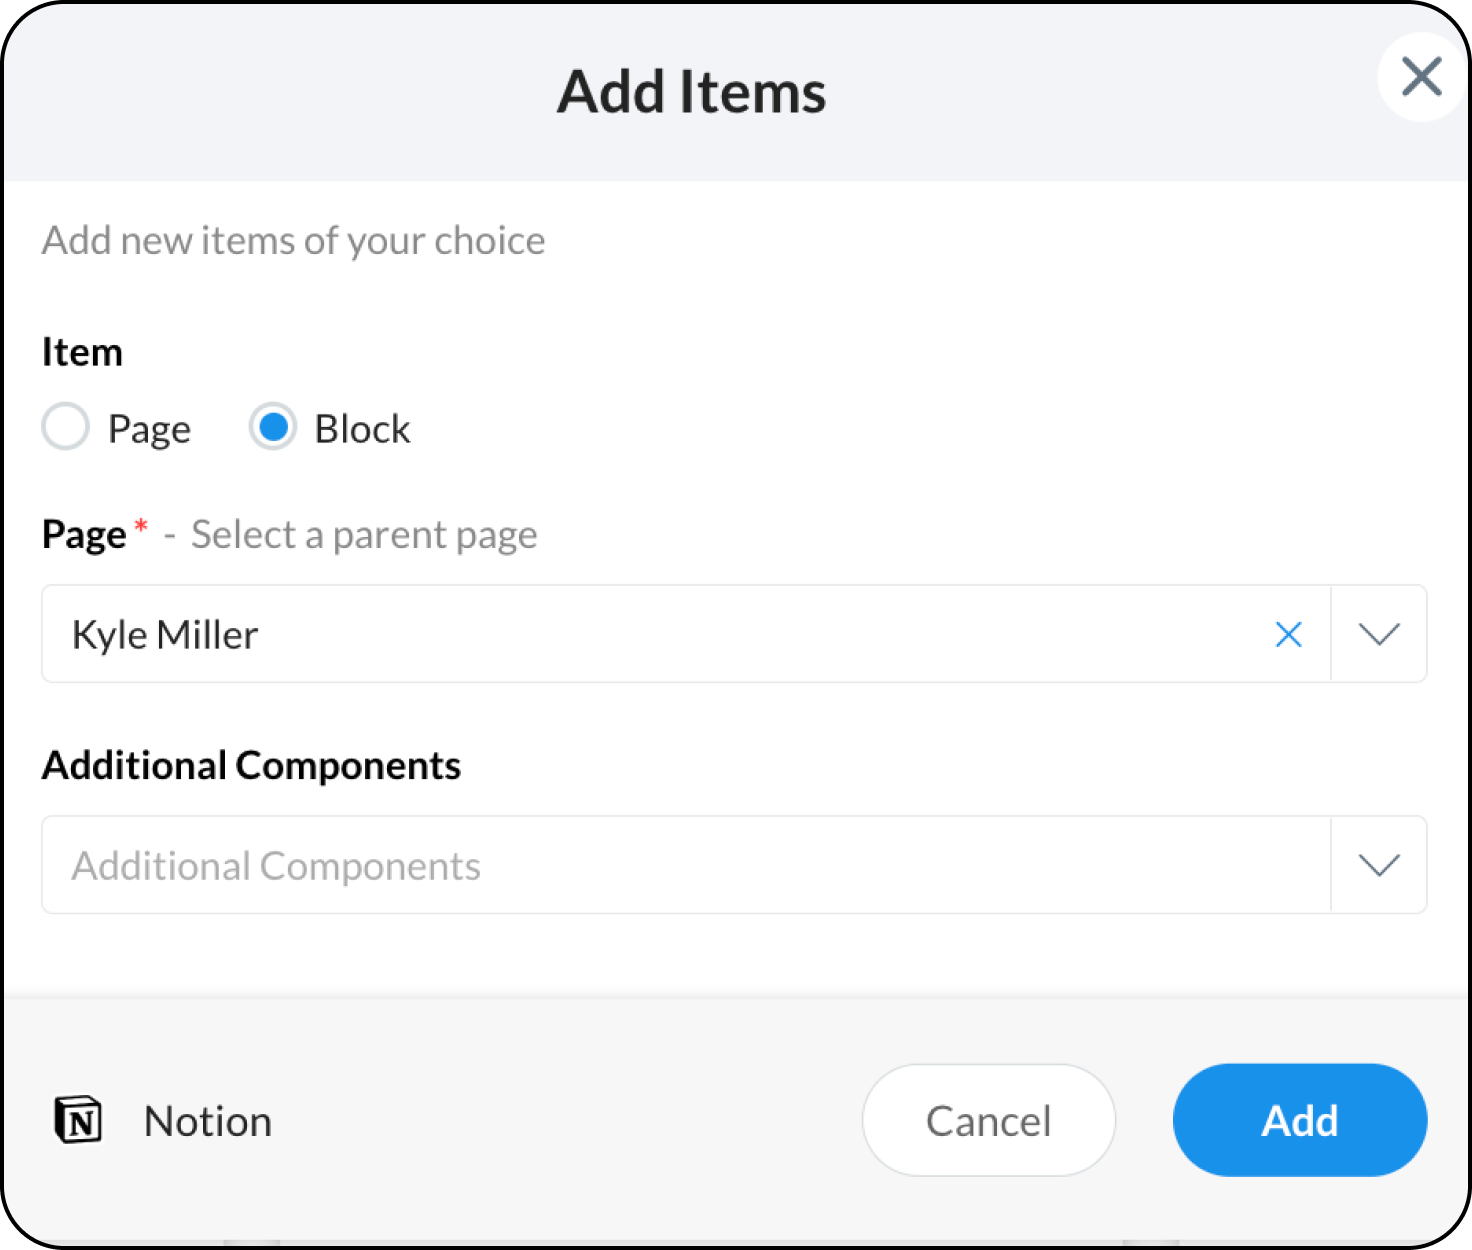Clear the Kyle Miller page selection
1472x1250 pixels.
(1288, 634)
